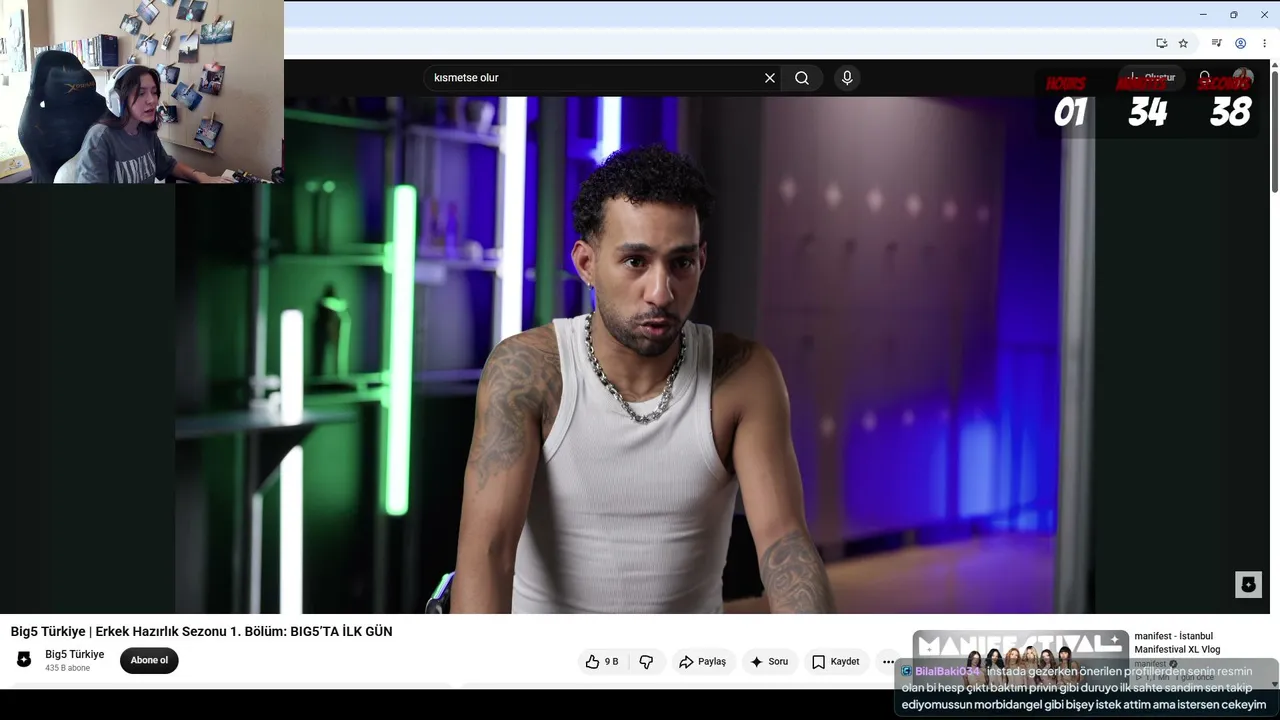Viewport: 1280px width, 720px height.
Task: Click the Soru ask button
Action: pyautogui.click(x=769, y=661)
